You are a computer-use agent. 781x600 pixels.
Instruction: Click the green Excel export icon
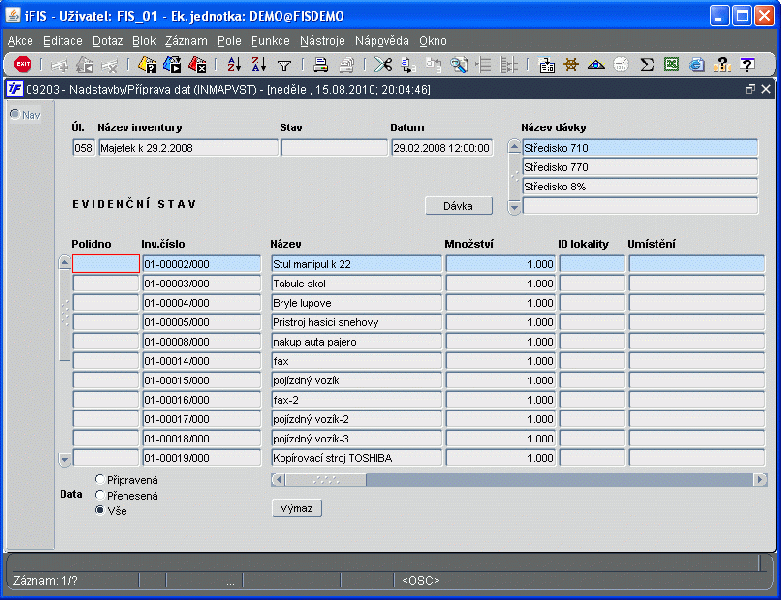(x=671, y=64)
